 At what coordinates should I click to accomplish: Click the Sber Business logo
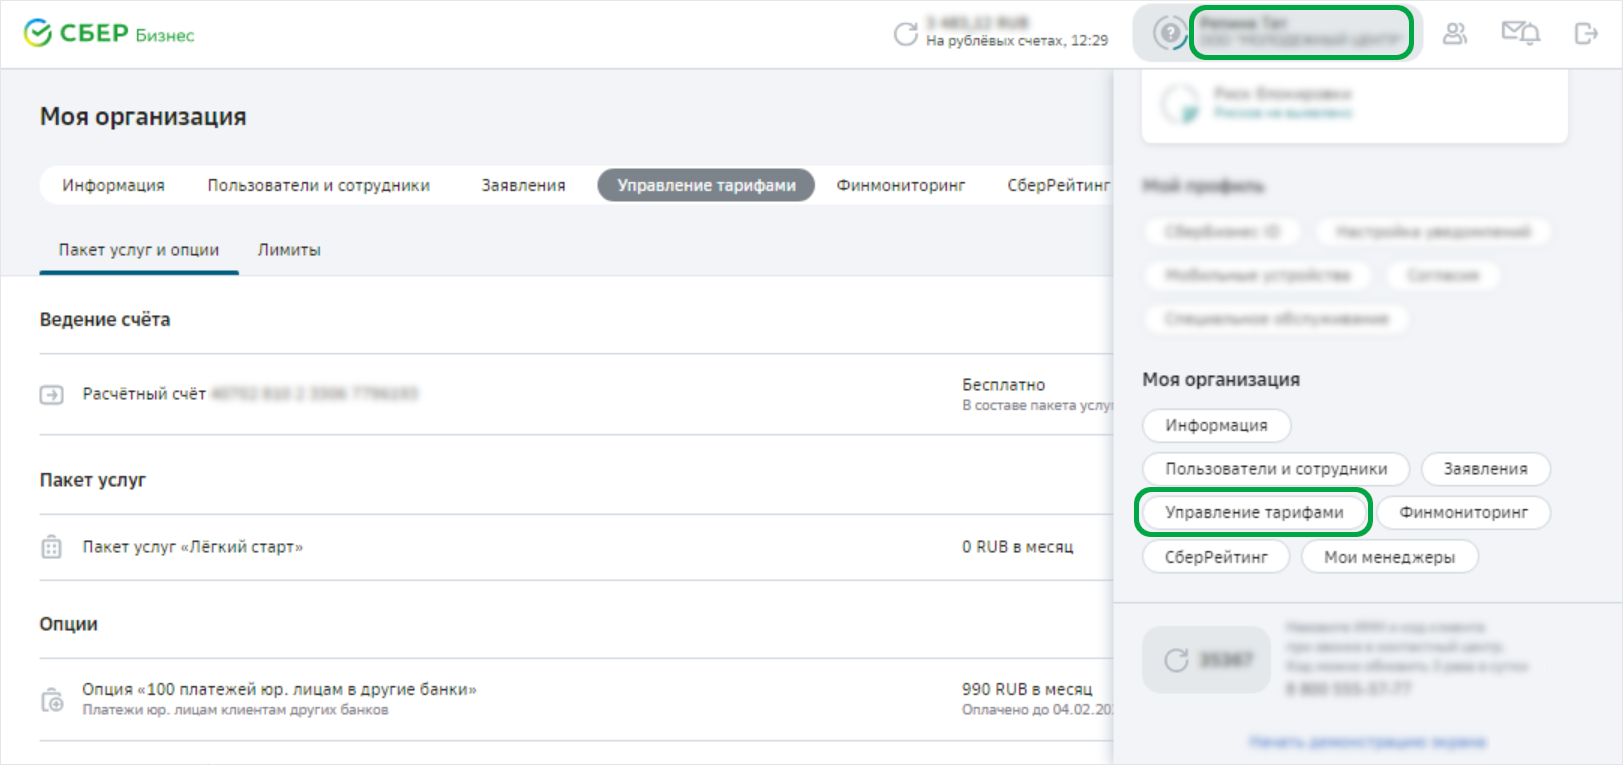tap(108, 34)
